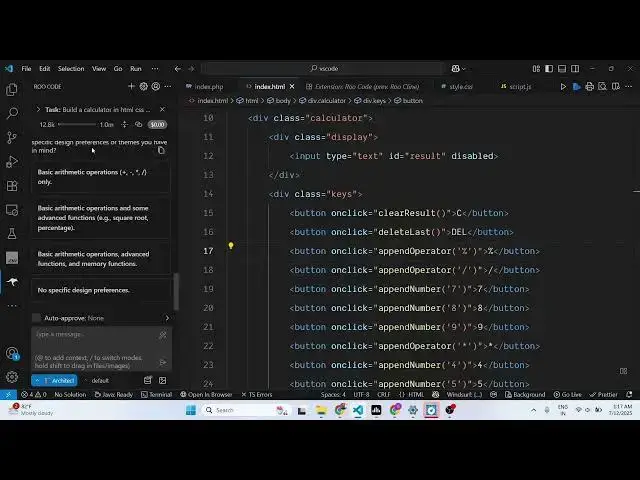Open the Search view in activity bar
The width and height of the screenshot is (640, 480).
pos(12,113)
